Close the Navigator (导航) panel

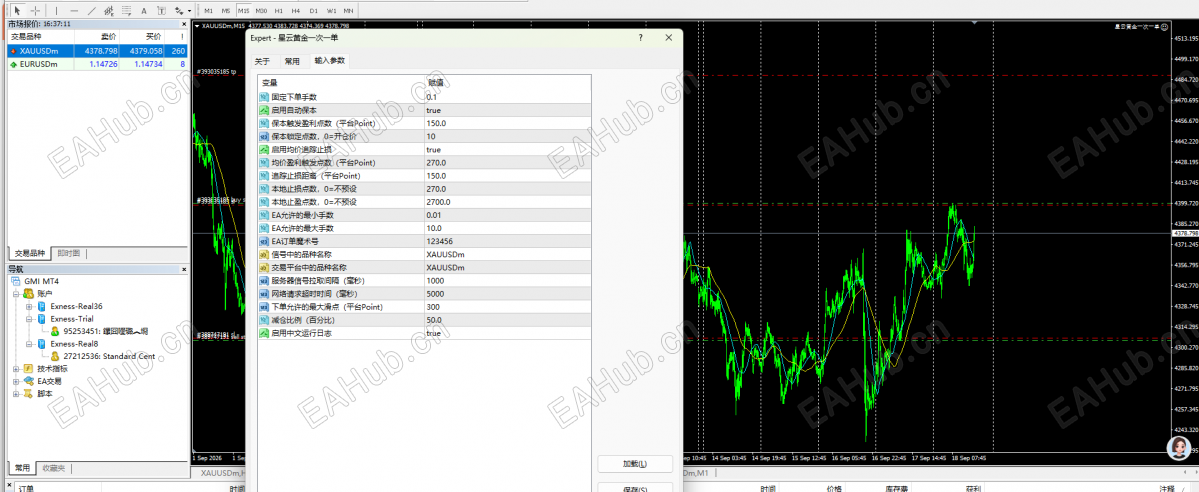click(184, 269)
